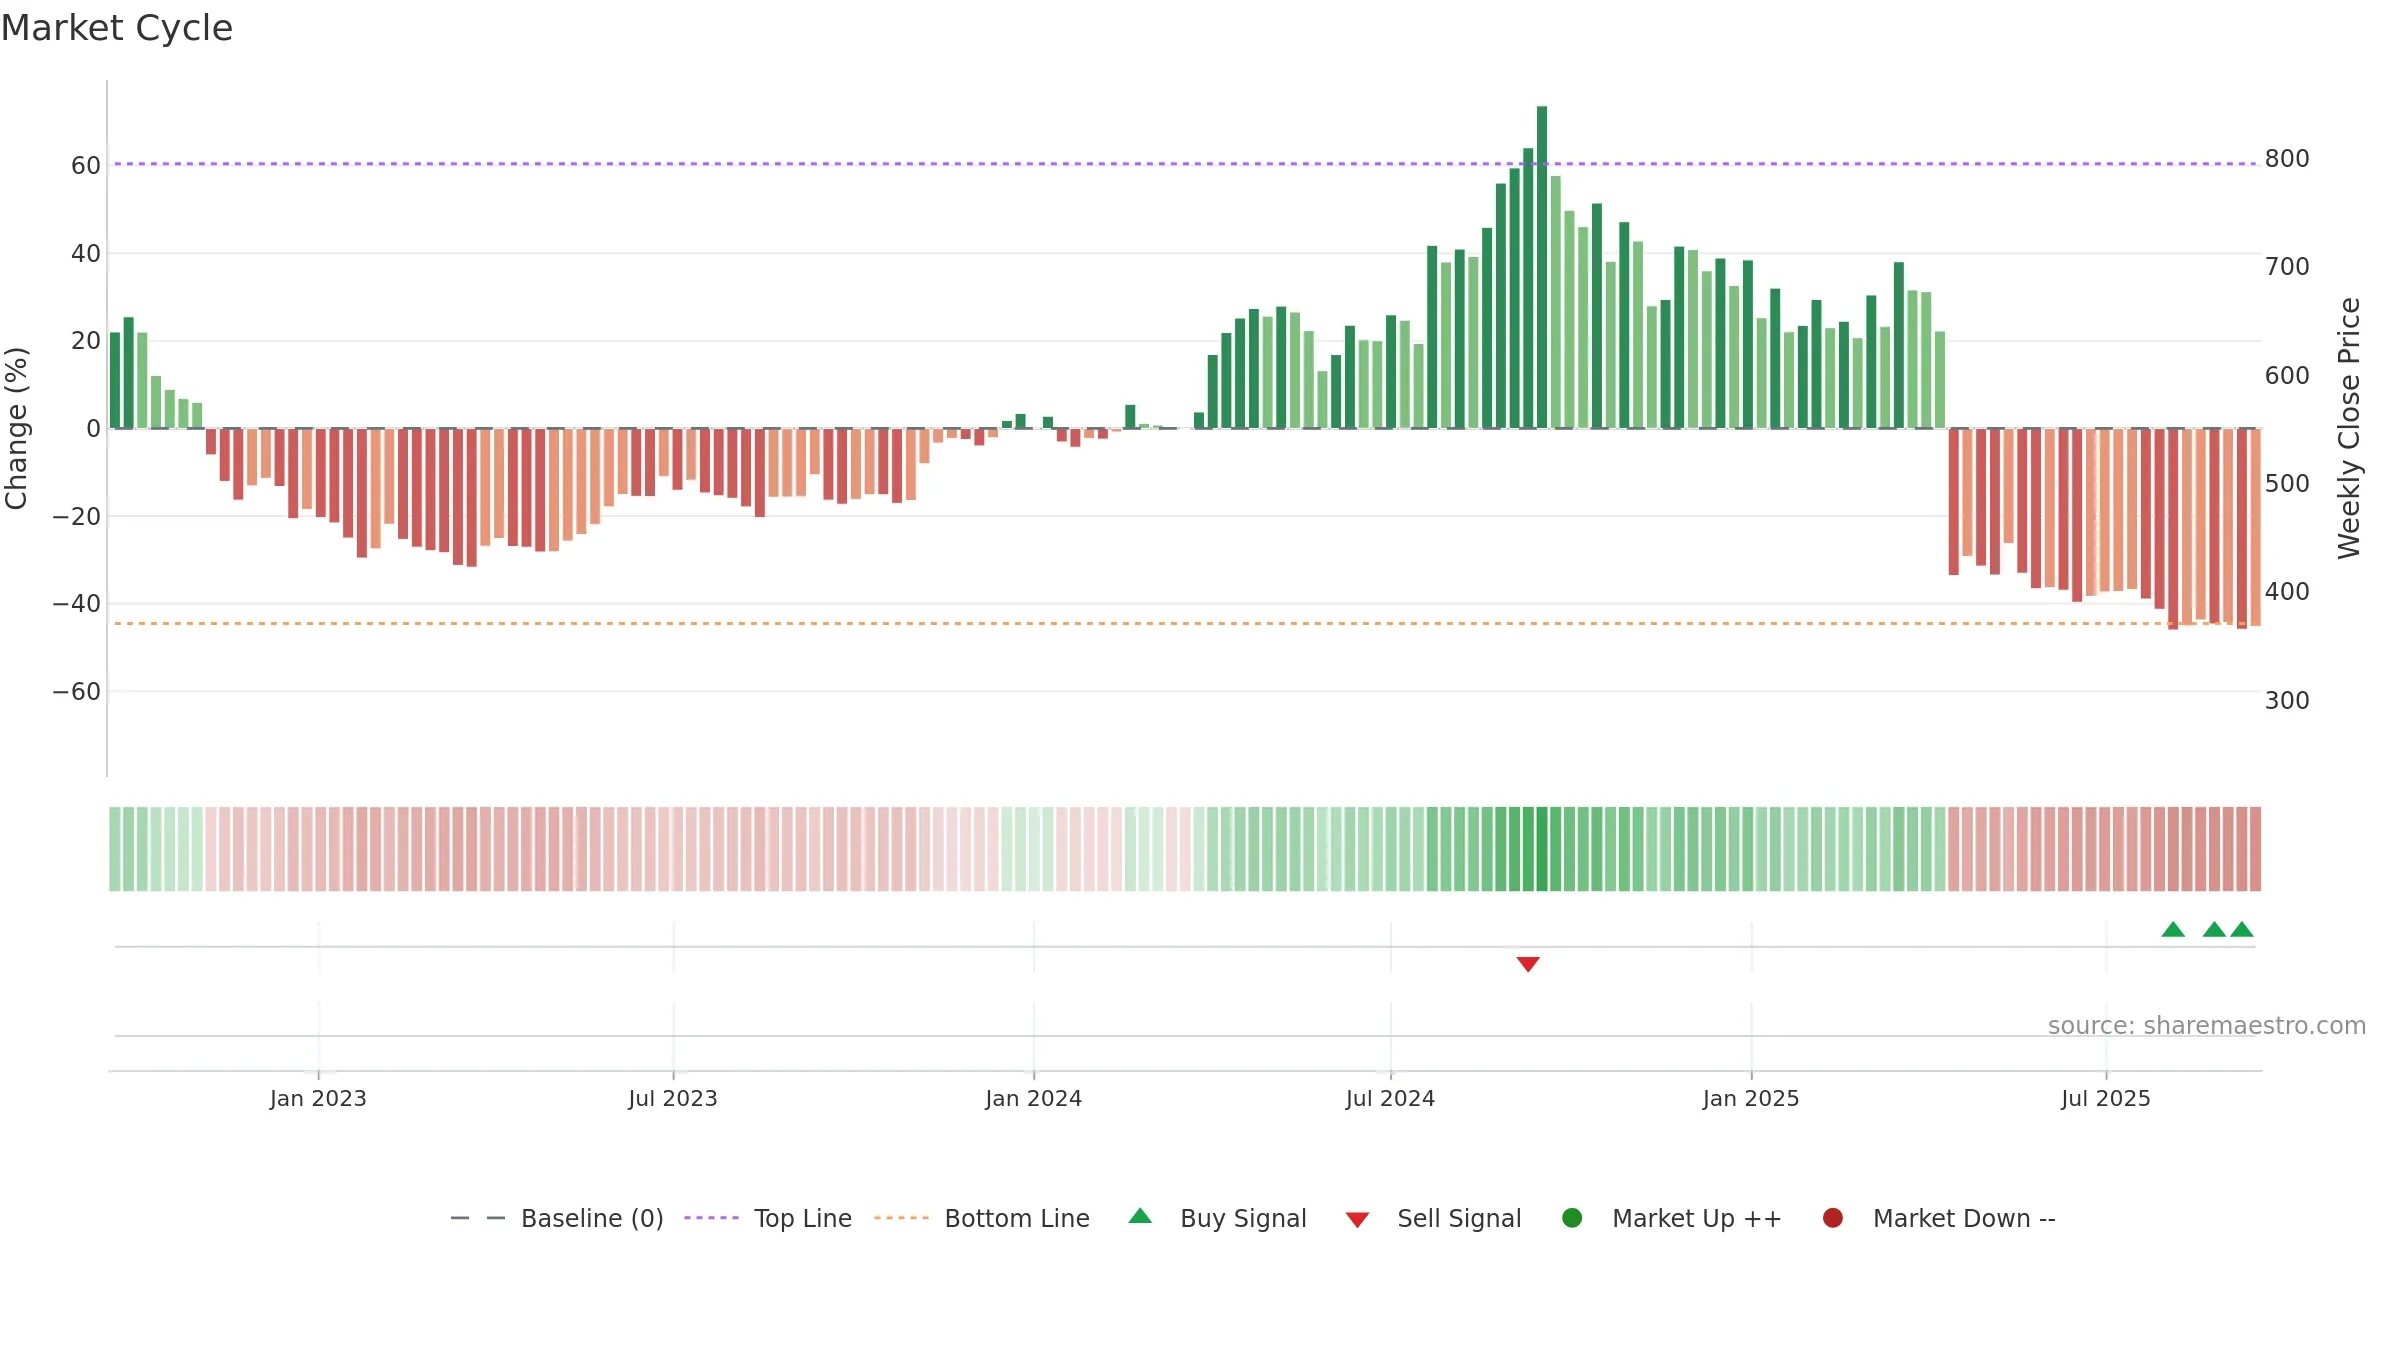2400x1350 pixels.
Task: Click the orange dotted Bottom Line near -45
Action: tap(1185, 623)
